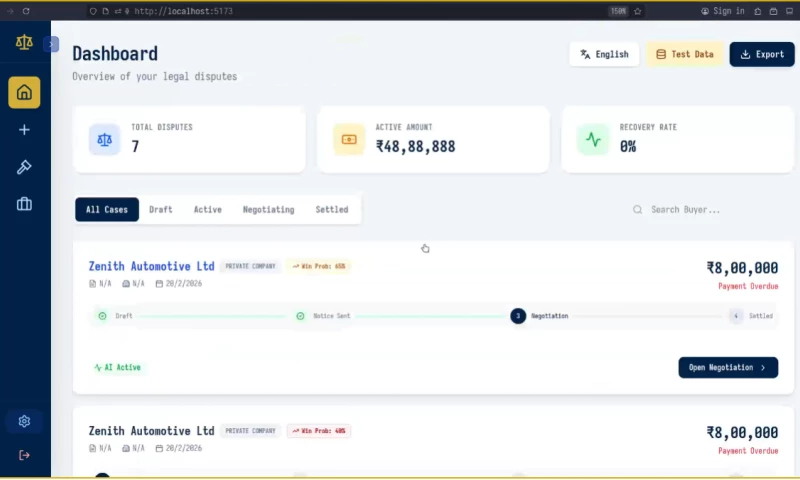Viewport: 800px width, 480px height.
Task: Click the Draft step check marker
Action: pos(103,316)
